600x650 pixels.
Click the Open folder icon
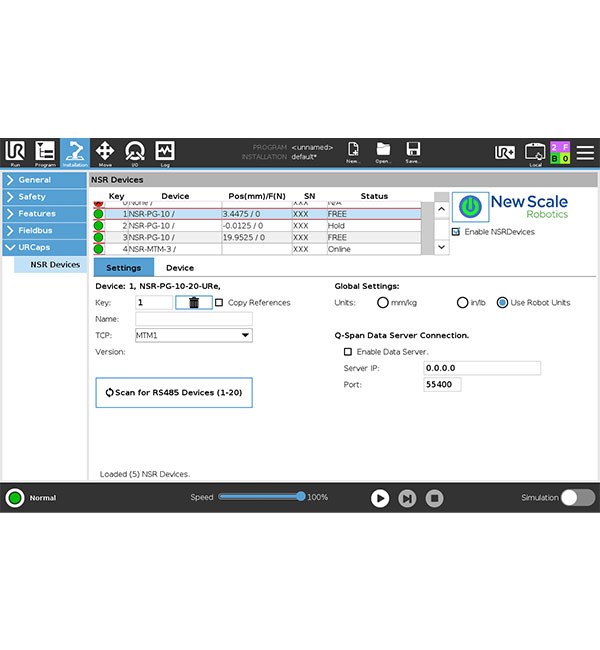point(383,153)
